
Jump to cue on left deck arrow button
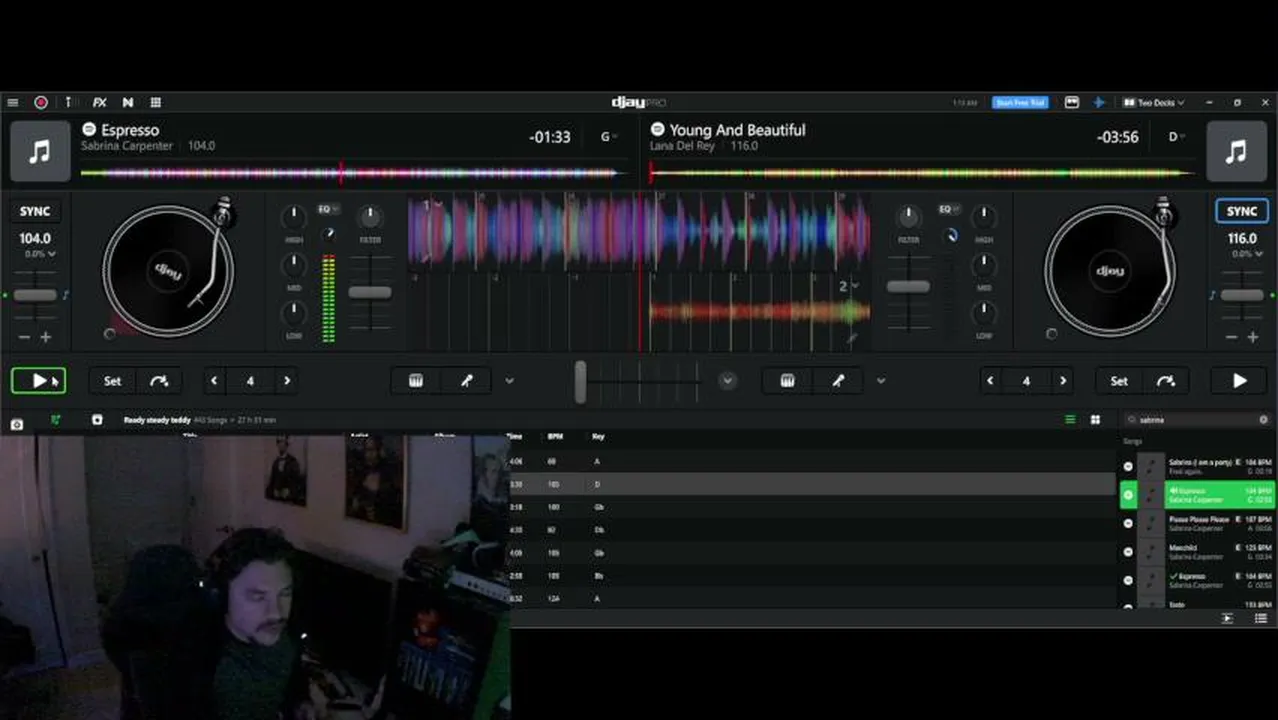pos(159,380)
